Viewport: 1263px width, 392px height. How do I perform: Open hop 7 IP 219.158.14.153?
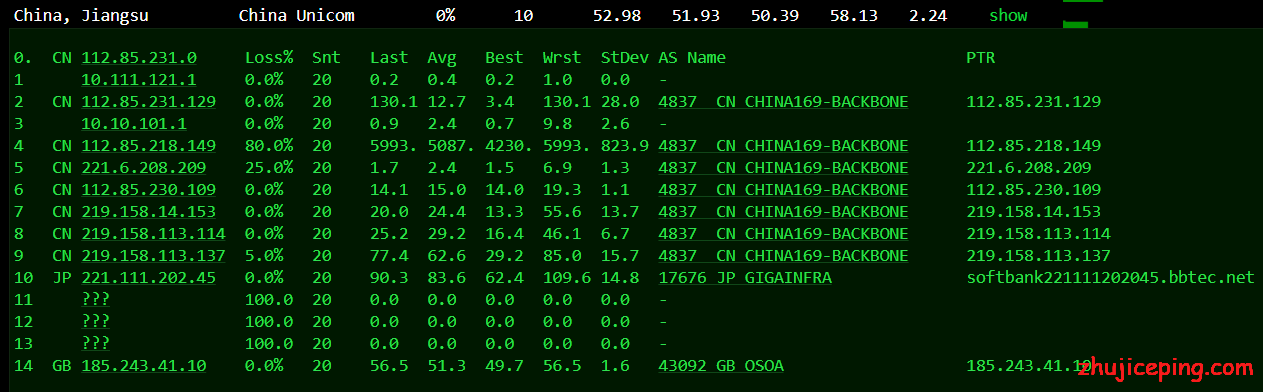149,212
